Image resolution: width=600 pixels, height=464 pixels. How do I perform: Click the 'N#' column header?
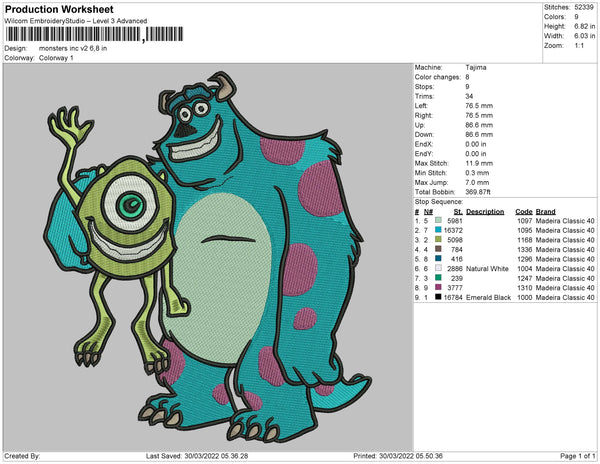(428, 212)
